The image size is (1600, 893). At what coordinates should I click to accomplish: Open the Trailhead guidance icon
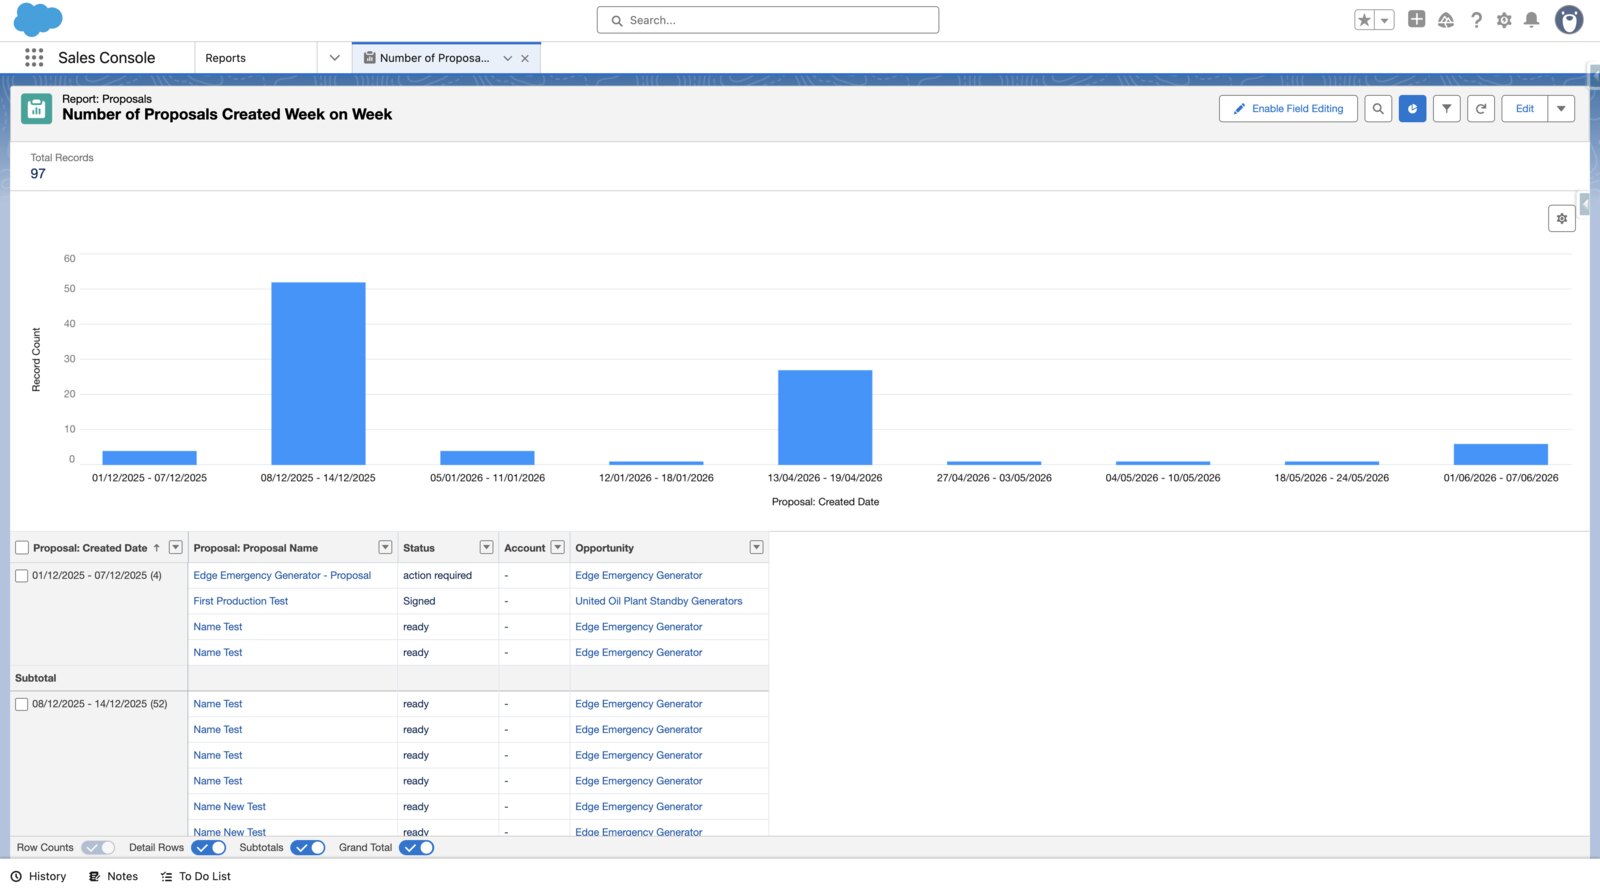[x=1446, y=20]
